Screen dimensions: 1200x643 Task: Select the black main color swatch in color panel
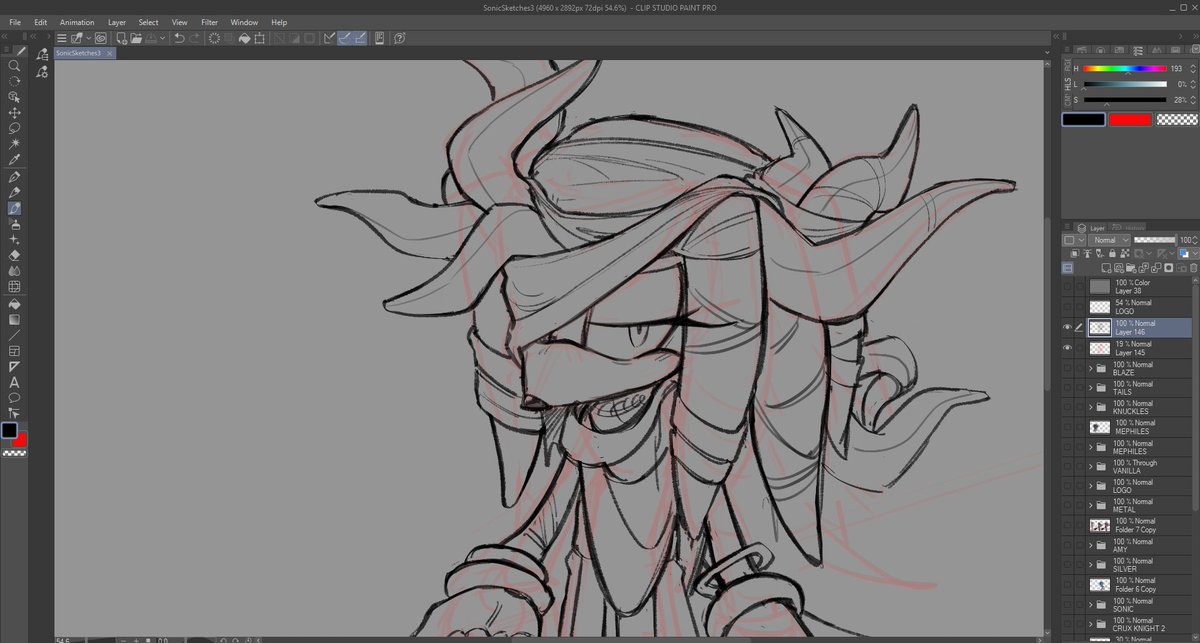(x=1083, y=119)
